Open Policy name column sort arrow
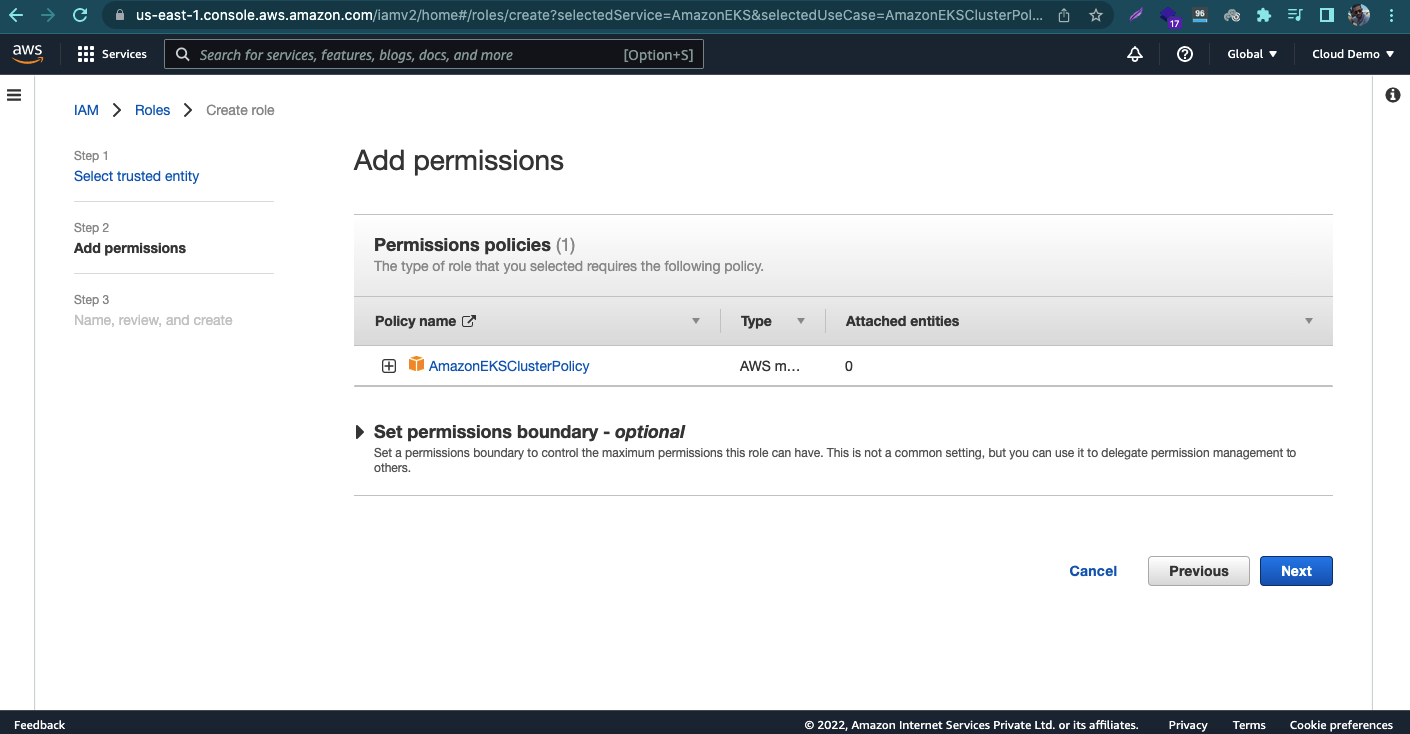The height and width of the screenshot is (734, 1410). (696, 321)
